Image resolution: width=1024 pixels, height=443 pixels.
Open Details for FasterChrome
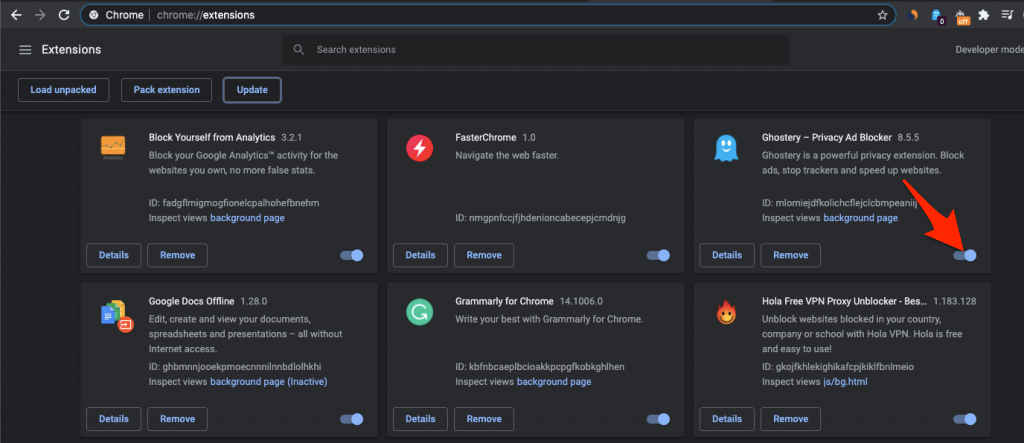pos(421,255)
